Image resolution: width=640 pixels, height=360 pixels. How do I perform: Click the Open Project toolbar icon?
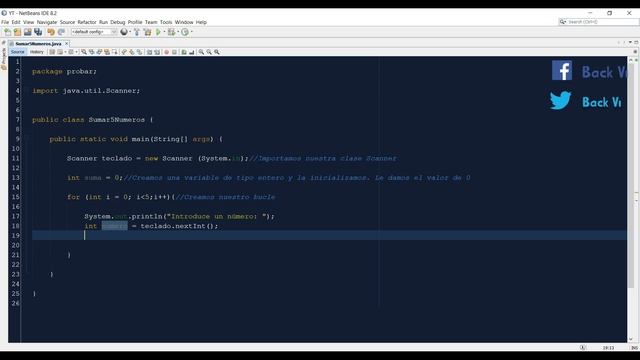coord(27,32)
